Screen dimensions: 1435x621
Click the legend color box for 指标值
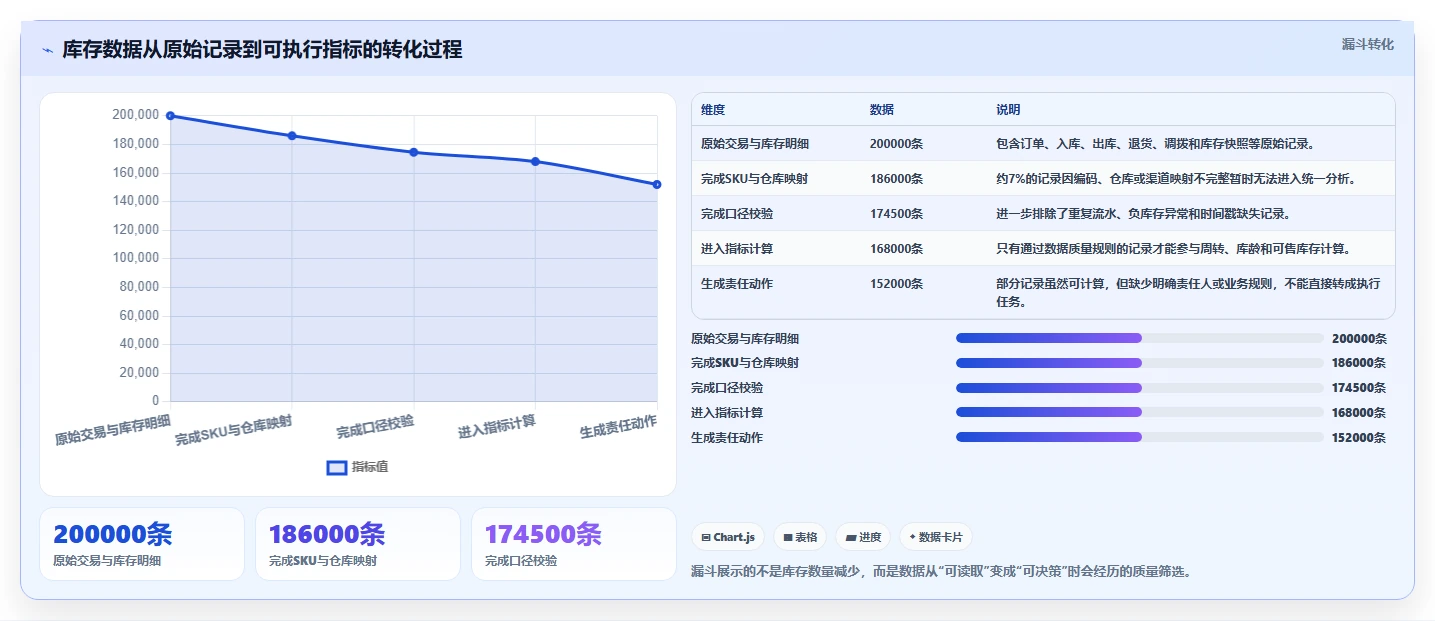337,467
